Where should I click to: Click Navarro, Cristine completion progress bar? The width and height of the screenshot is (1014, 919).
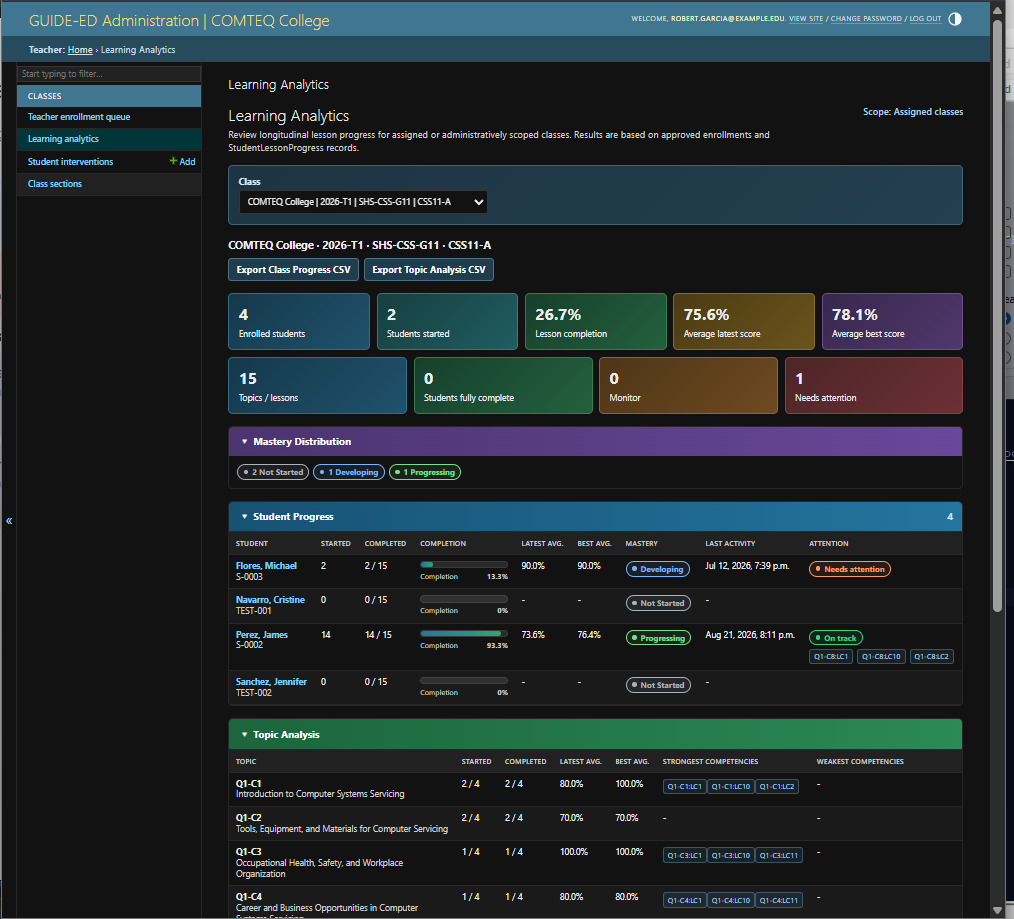click(x=464, y=599)
